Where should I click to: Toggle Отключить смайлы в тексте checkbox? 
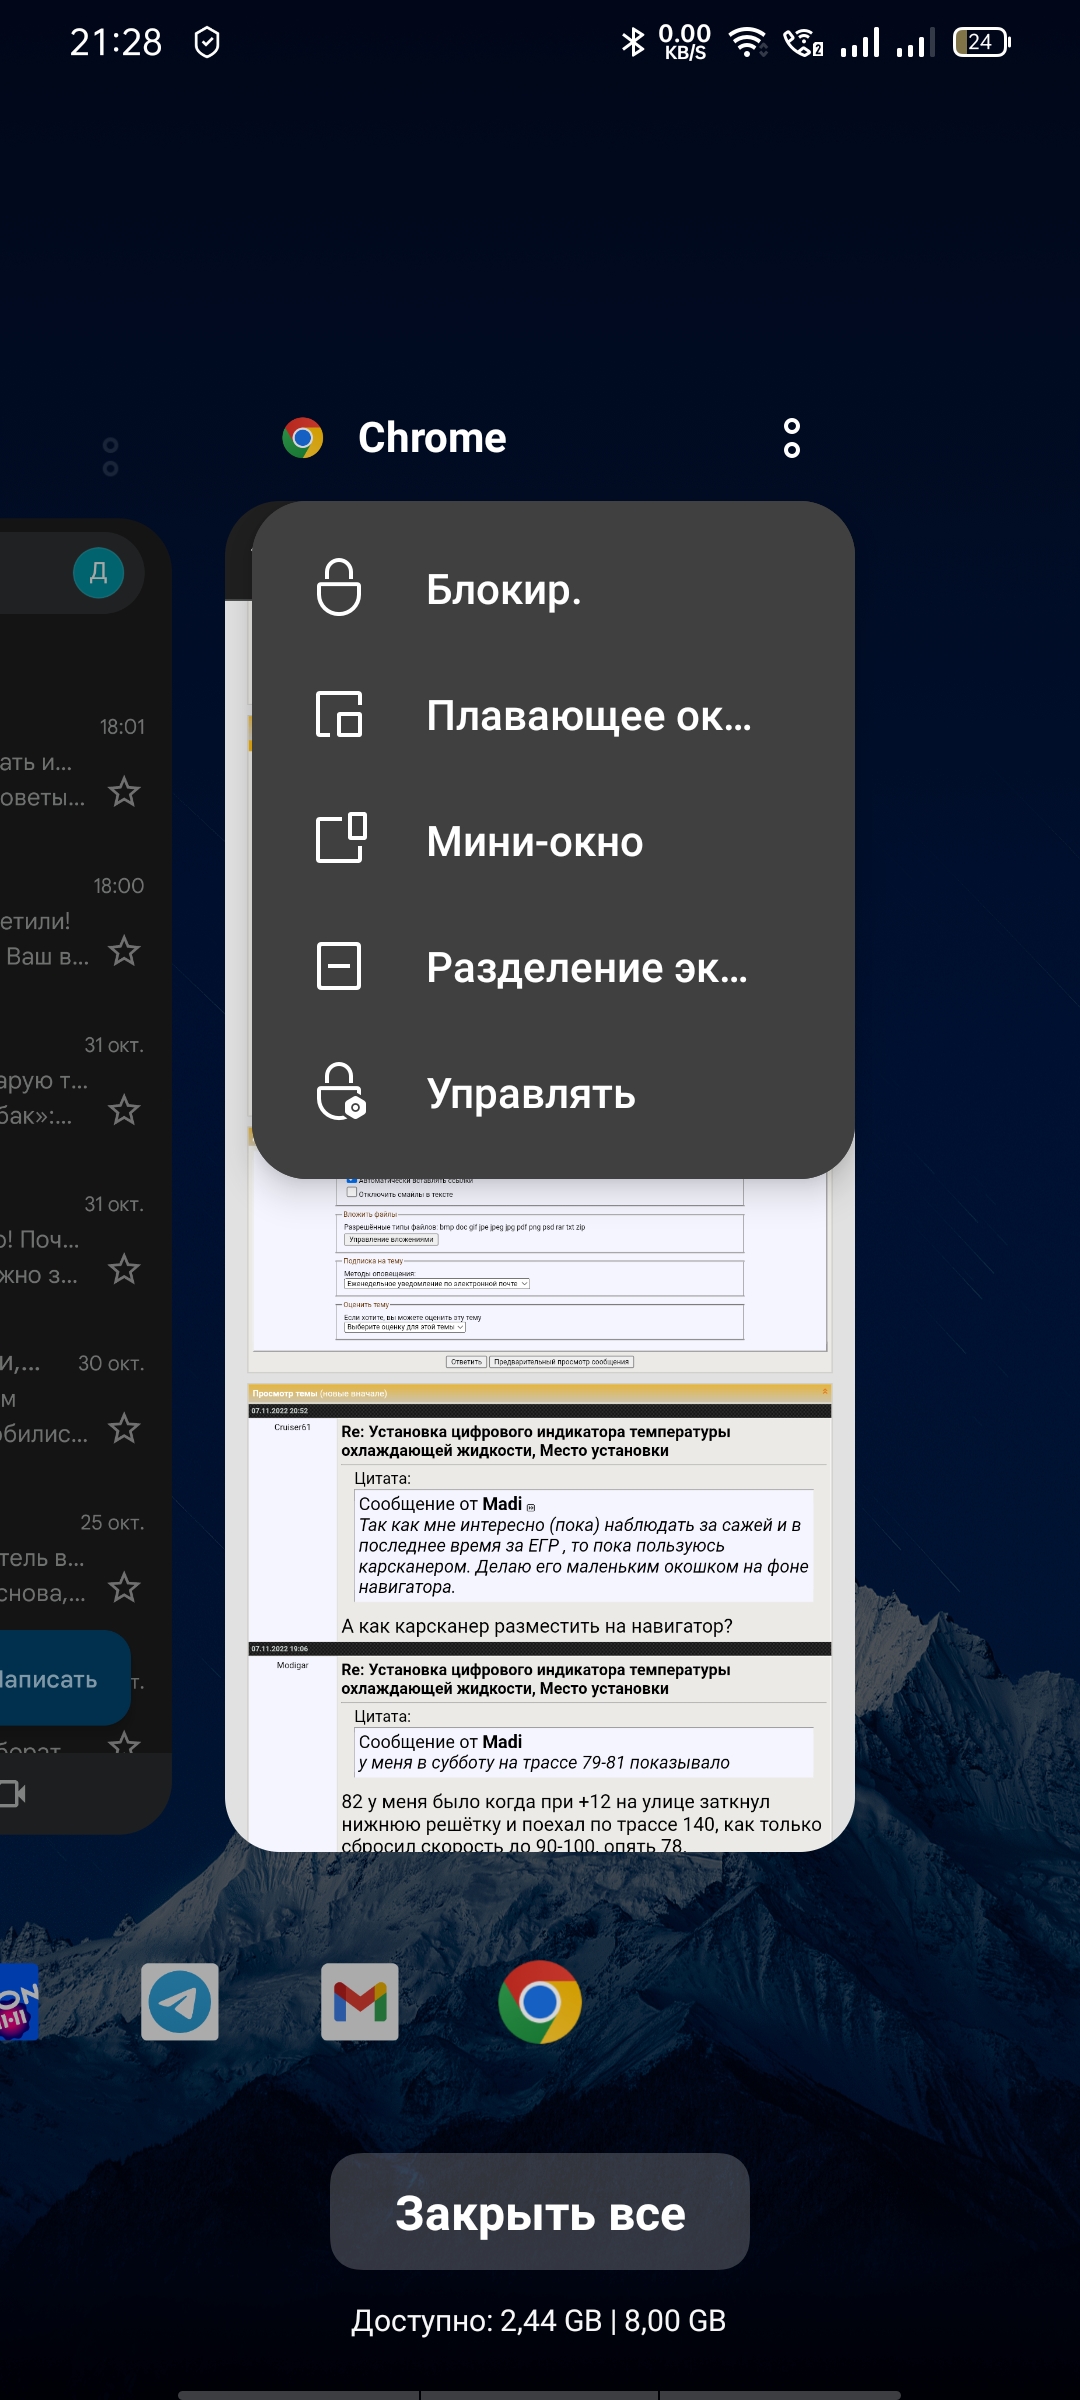click(352, 1192)
